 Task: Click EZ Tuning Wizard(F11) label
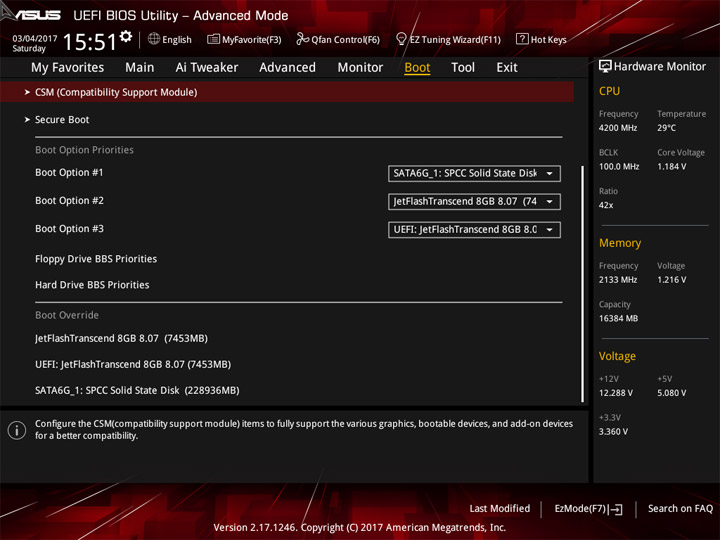455,40
